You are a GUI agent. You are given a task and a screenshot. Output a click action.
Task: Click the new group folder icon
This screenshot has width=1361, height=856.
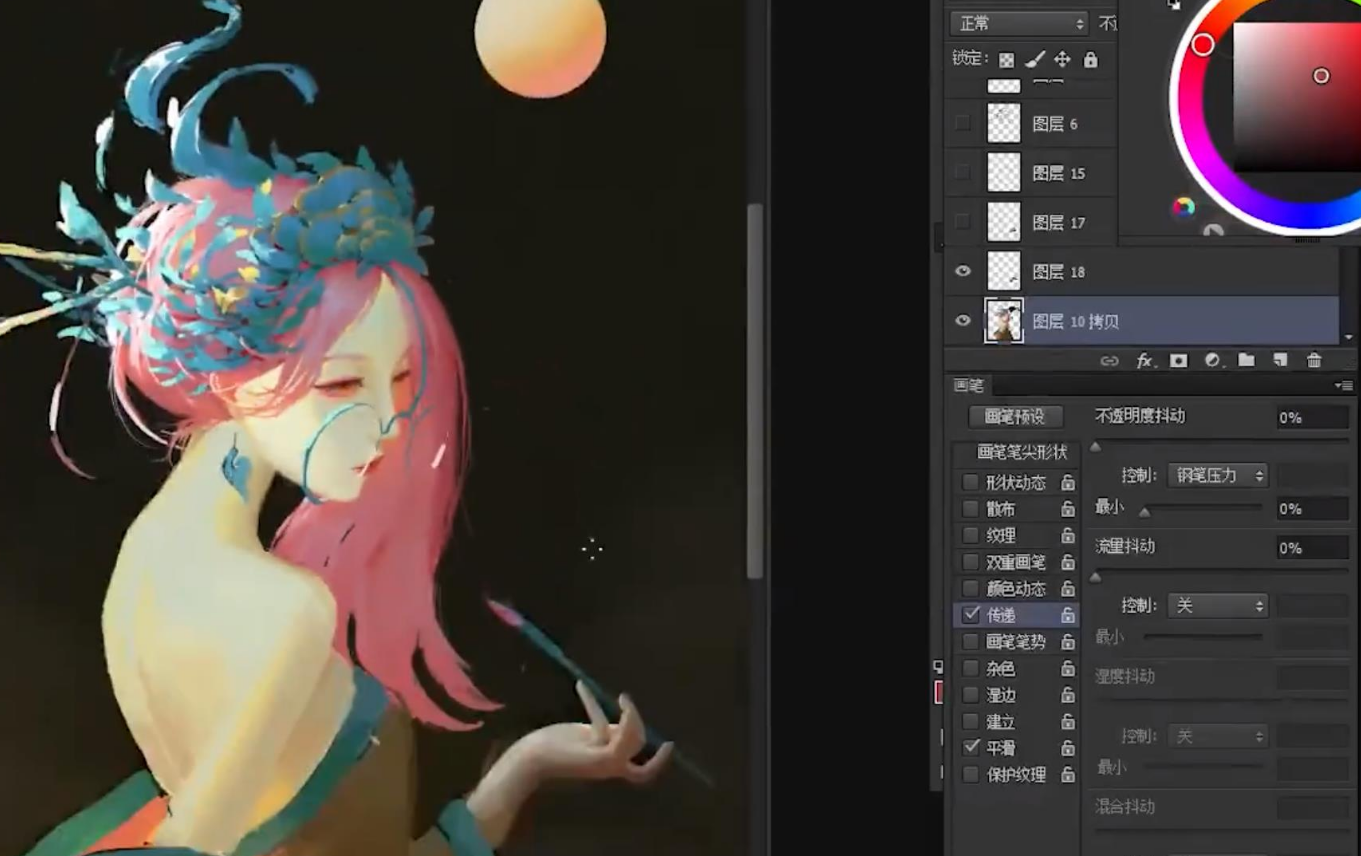click(x=1246, y=361)
